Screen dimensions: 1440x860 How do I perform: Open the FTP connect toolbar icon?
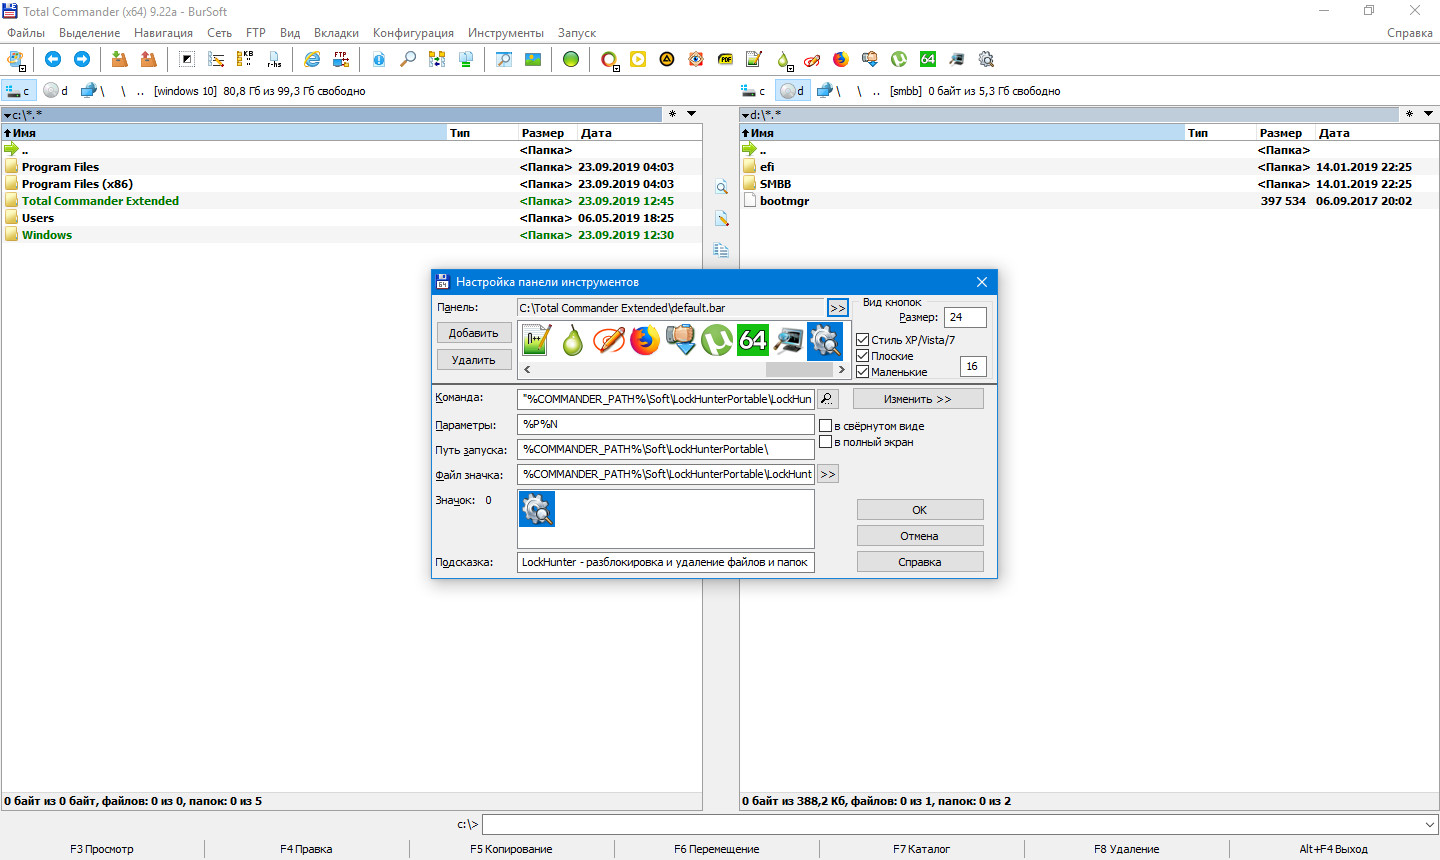click(341, 59)
